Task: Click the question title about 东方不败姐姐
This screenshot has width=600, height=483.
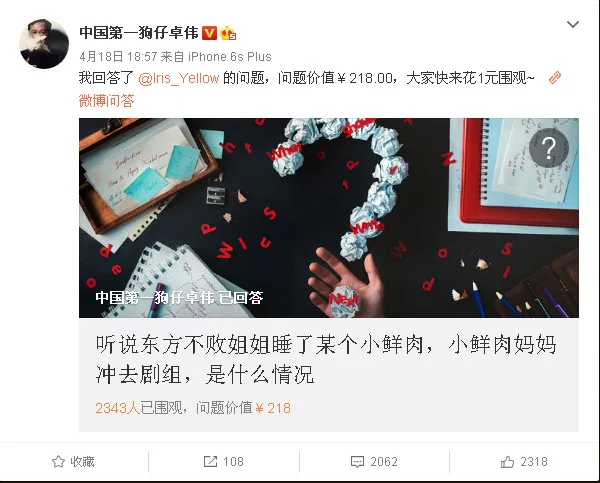Action: click(x=325, y=359)
